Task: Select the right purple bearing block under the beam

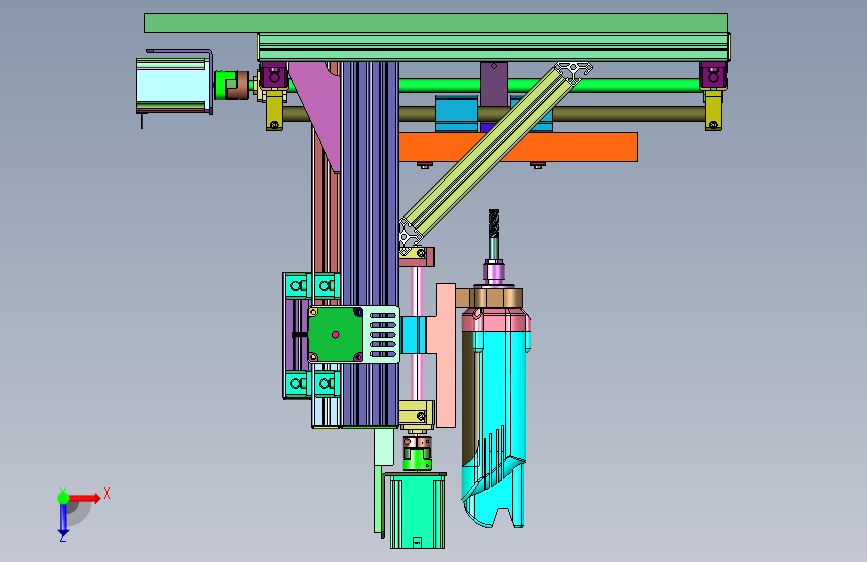Action: (x=713, y=76)
